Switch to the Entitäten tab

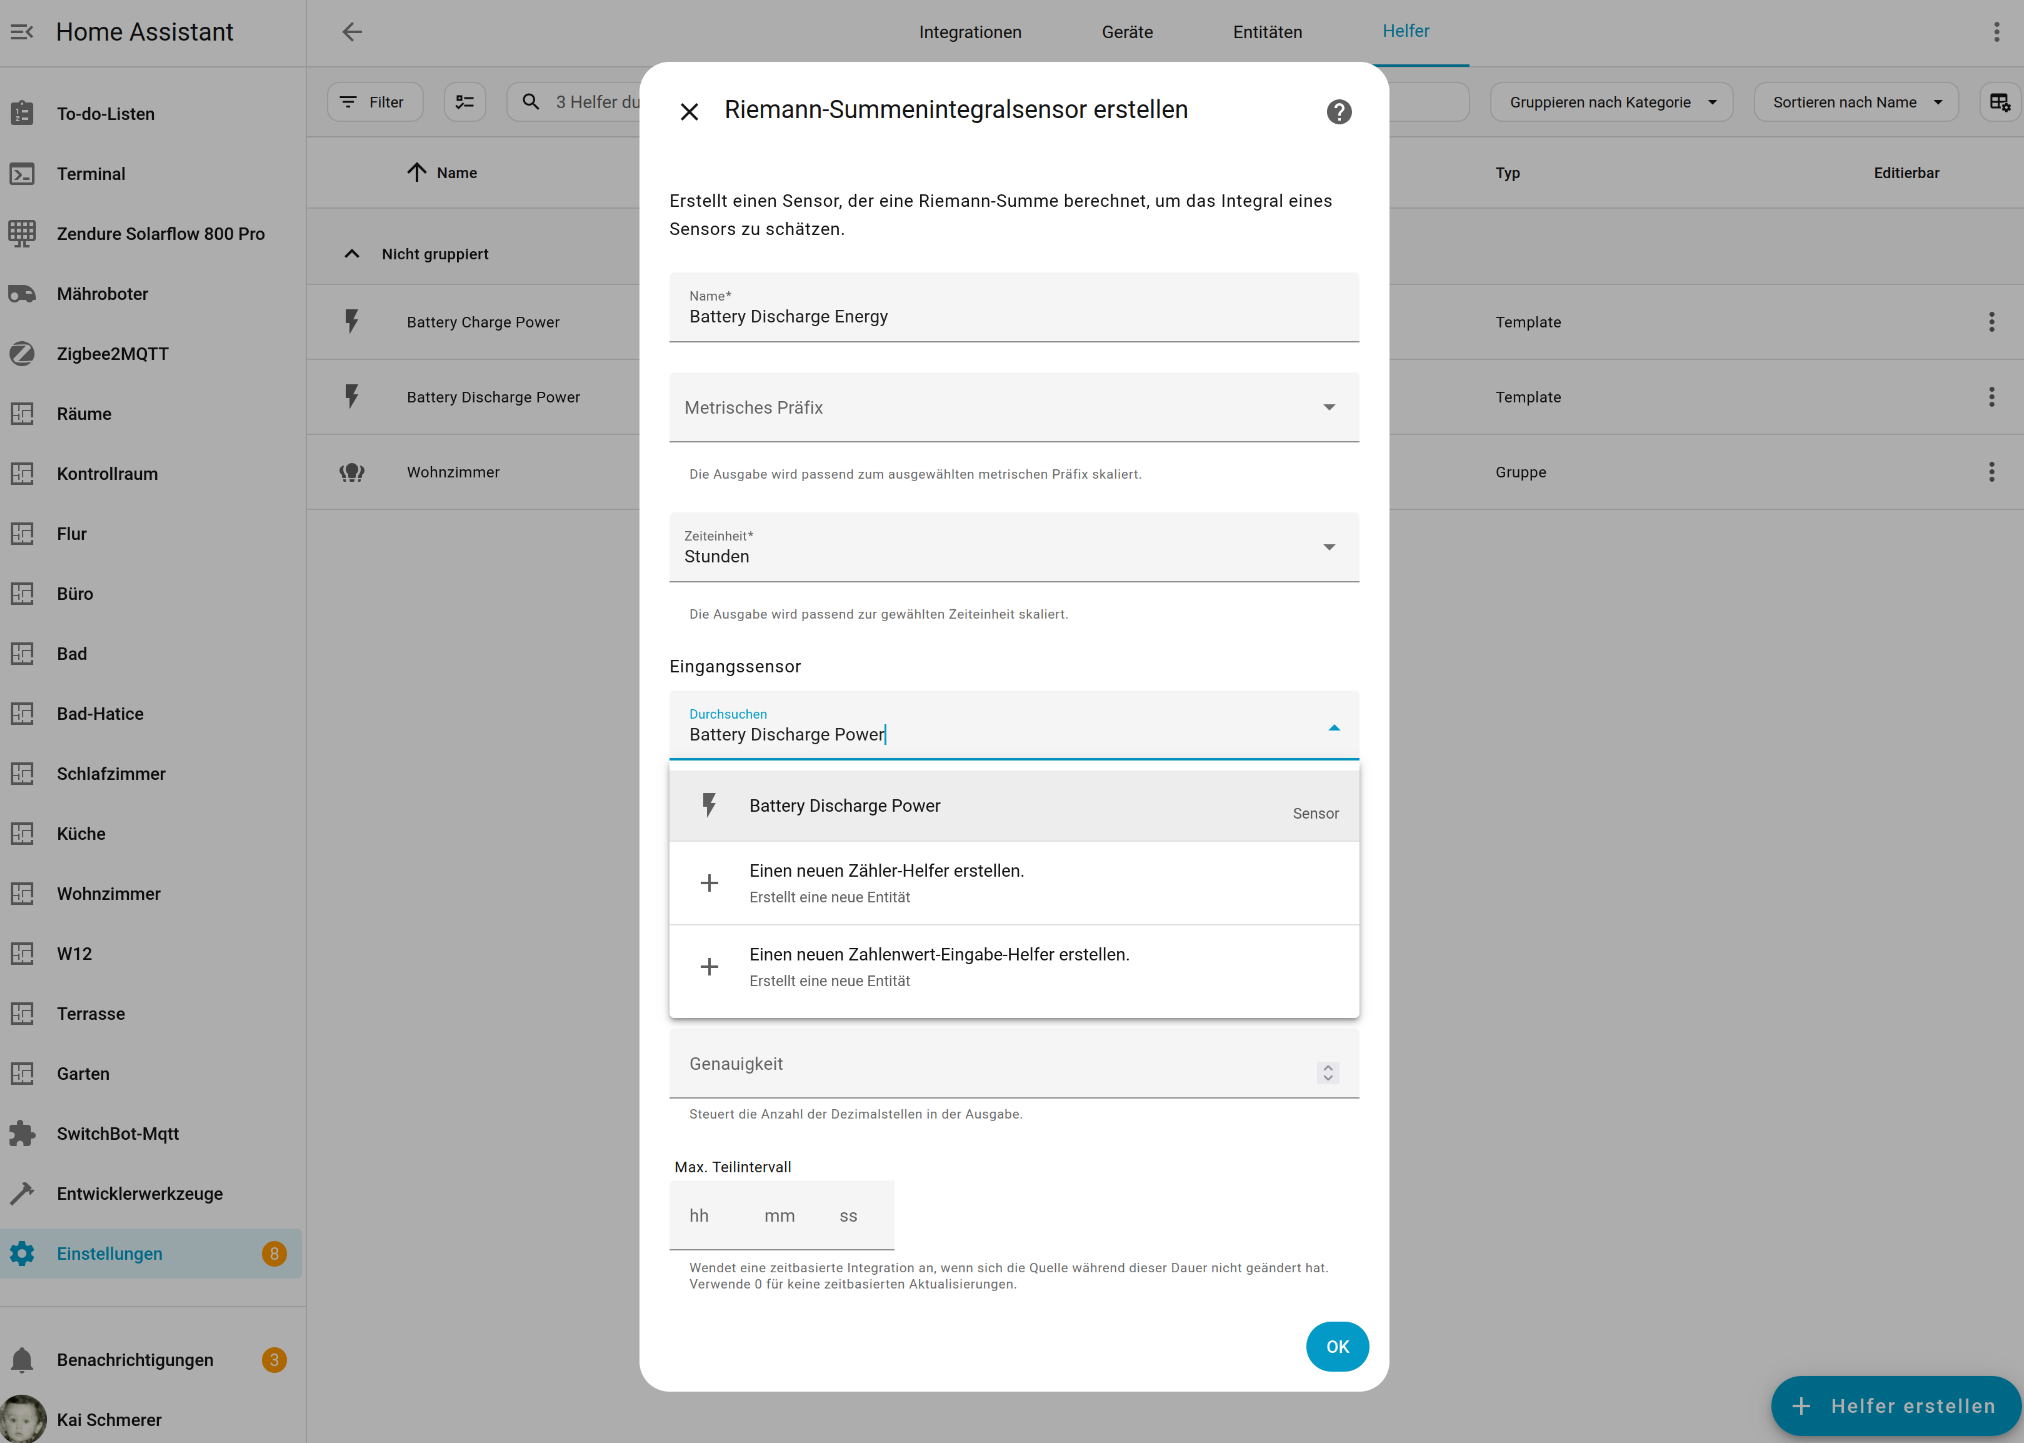(x=1267, y=32)
